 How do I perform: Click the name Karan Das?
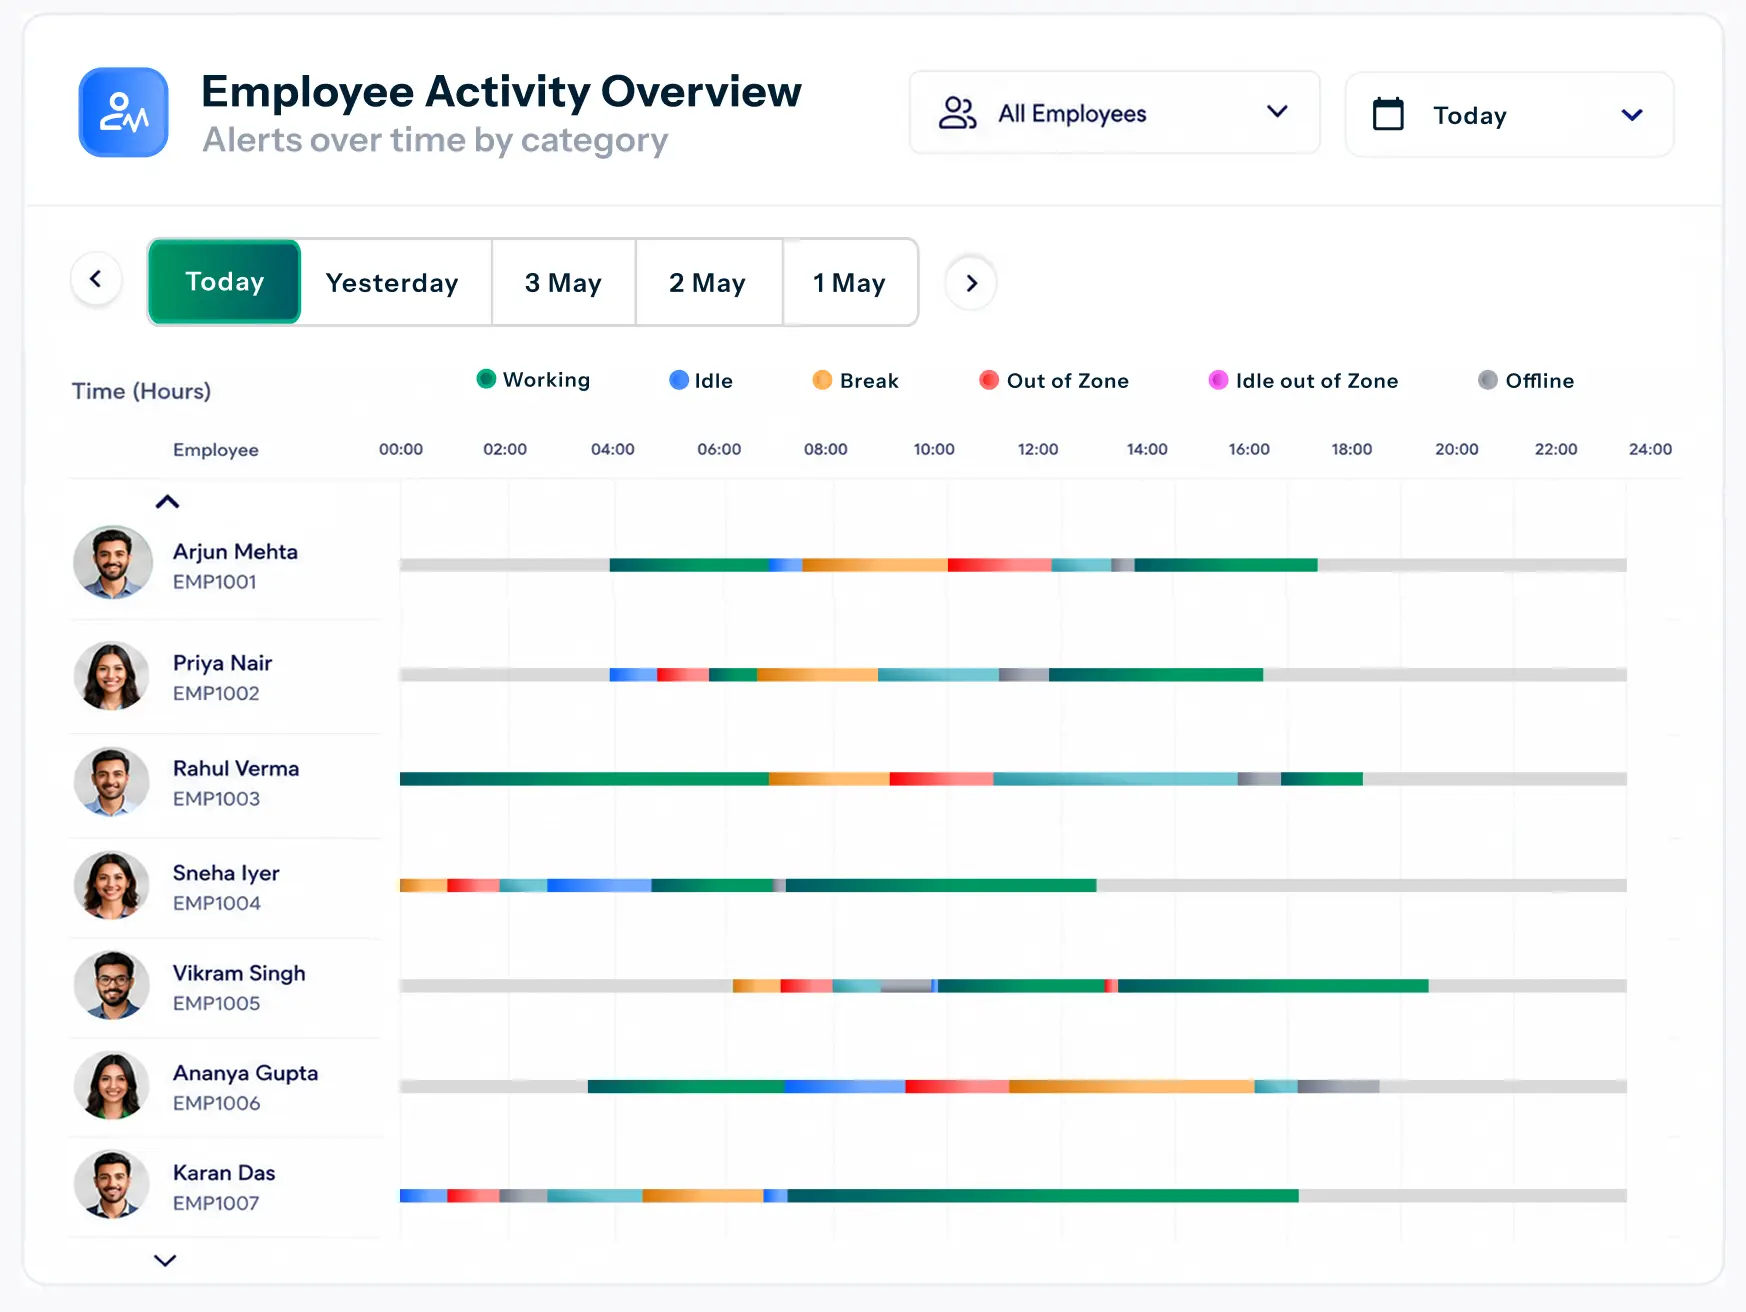tap(224, 1173)
